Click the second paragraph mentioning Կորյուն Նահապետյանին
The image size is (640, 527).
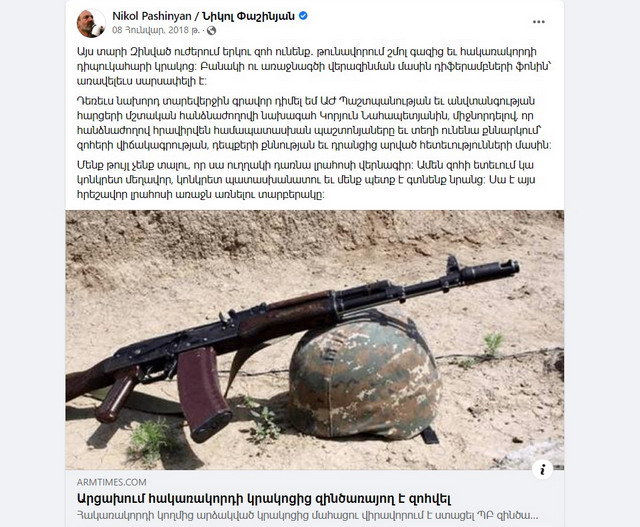click(x=314, y=123)
